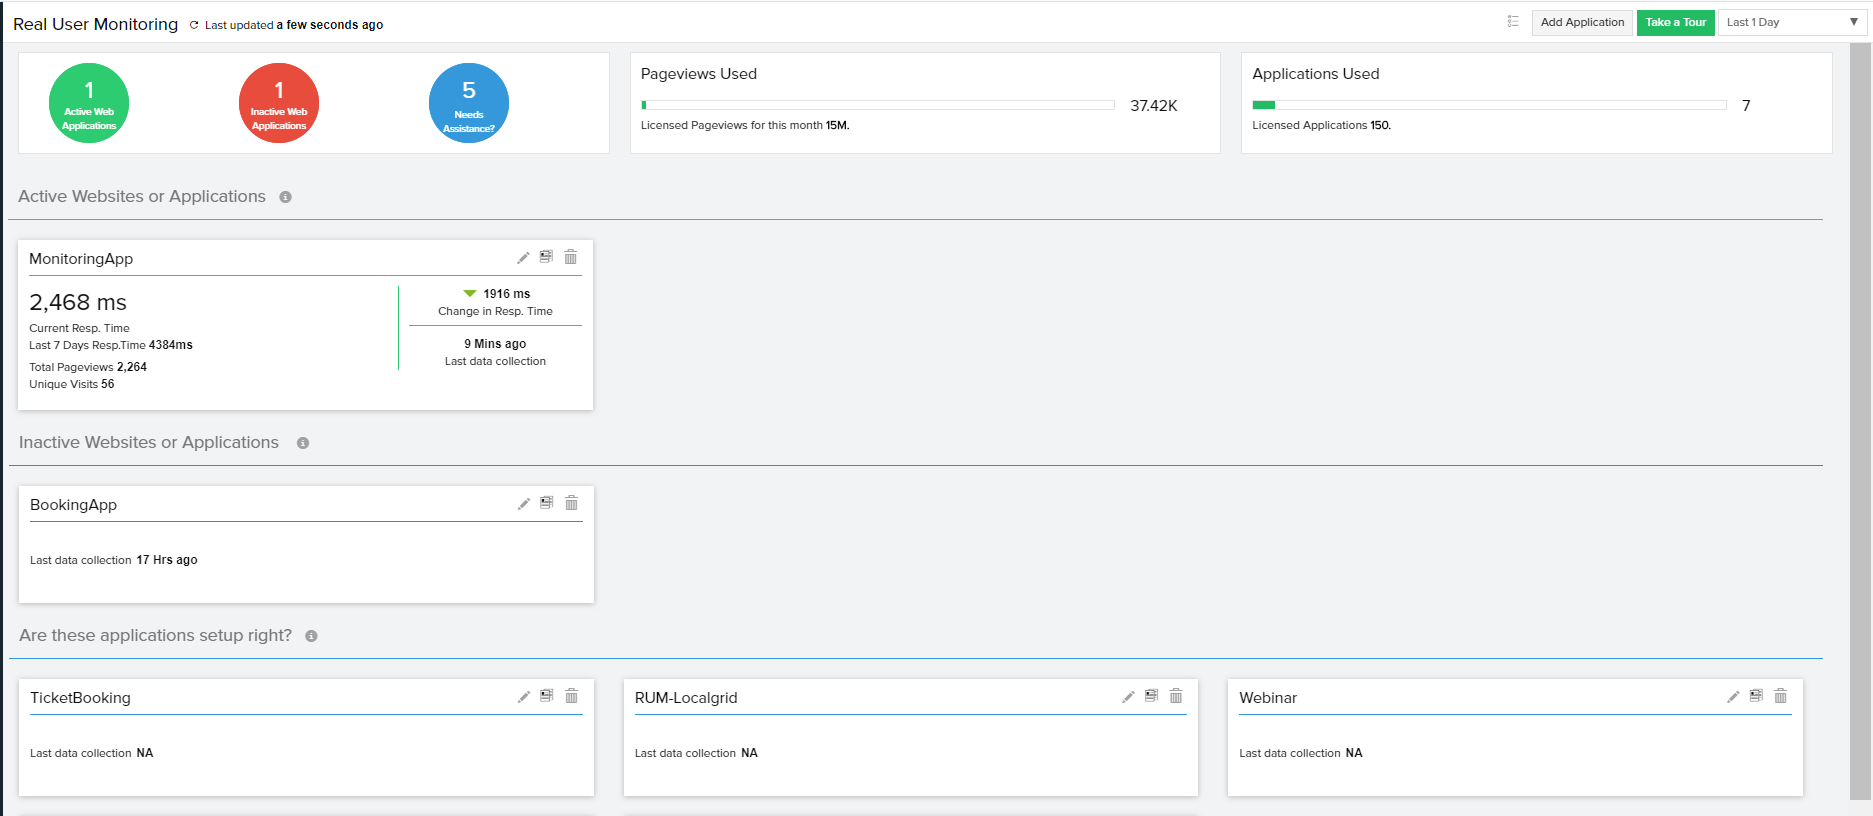The width and height of the screenshot is (1873, 816).
Task: Click the 1916 ms change in response time
Action: tap(507, 294)
